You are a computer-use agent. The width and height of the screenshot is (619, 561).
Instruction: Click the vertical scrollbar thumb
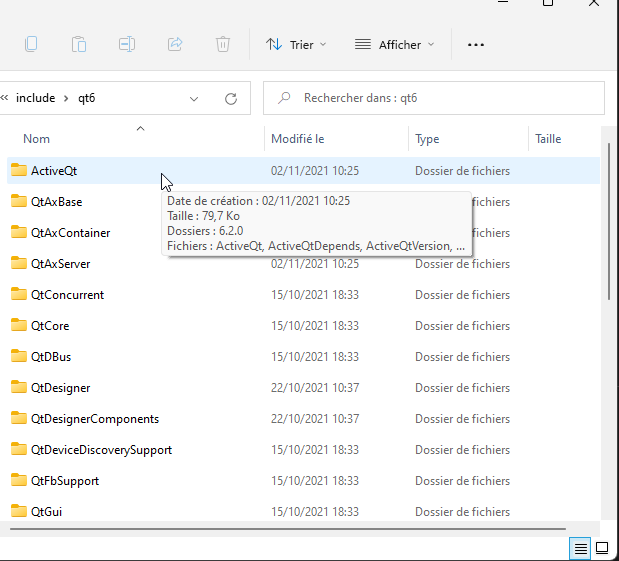(x=609, y=221)
